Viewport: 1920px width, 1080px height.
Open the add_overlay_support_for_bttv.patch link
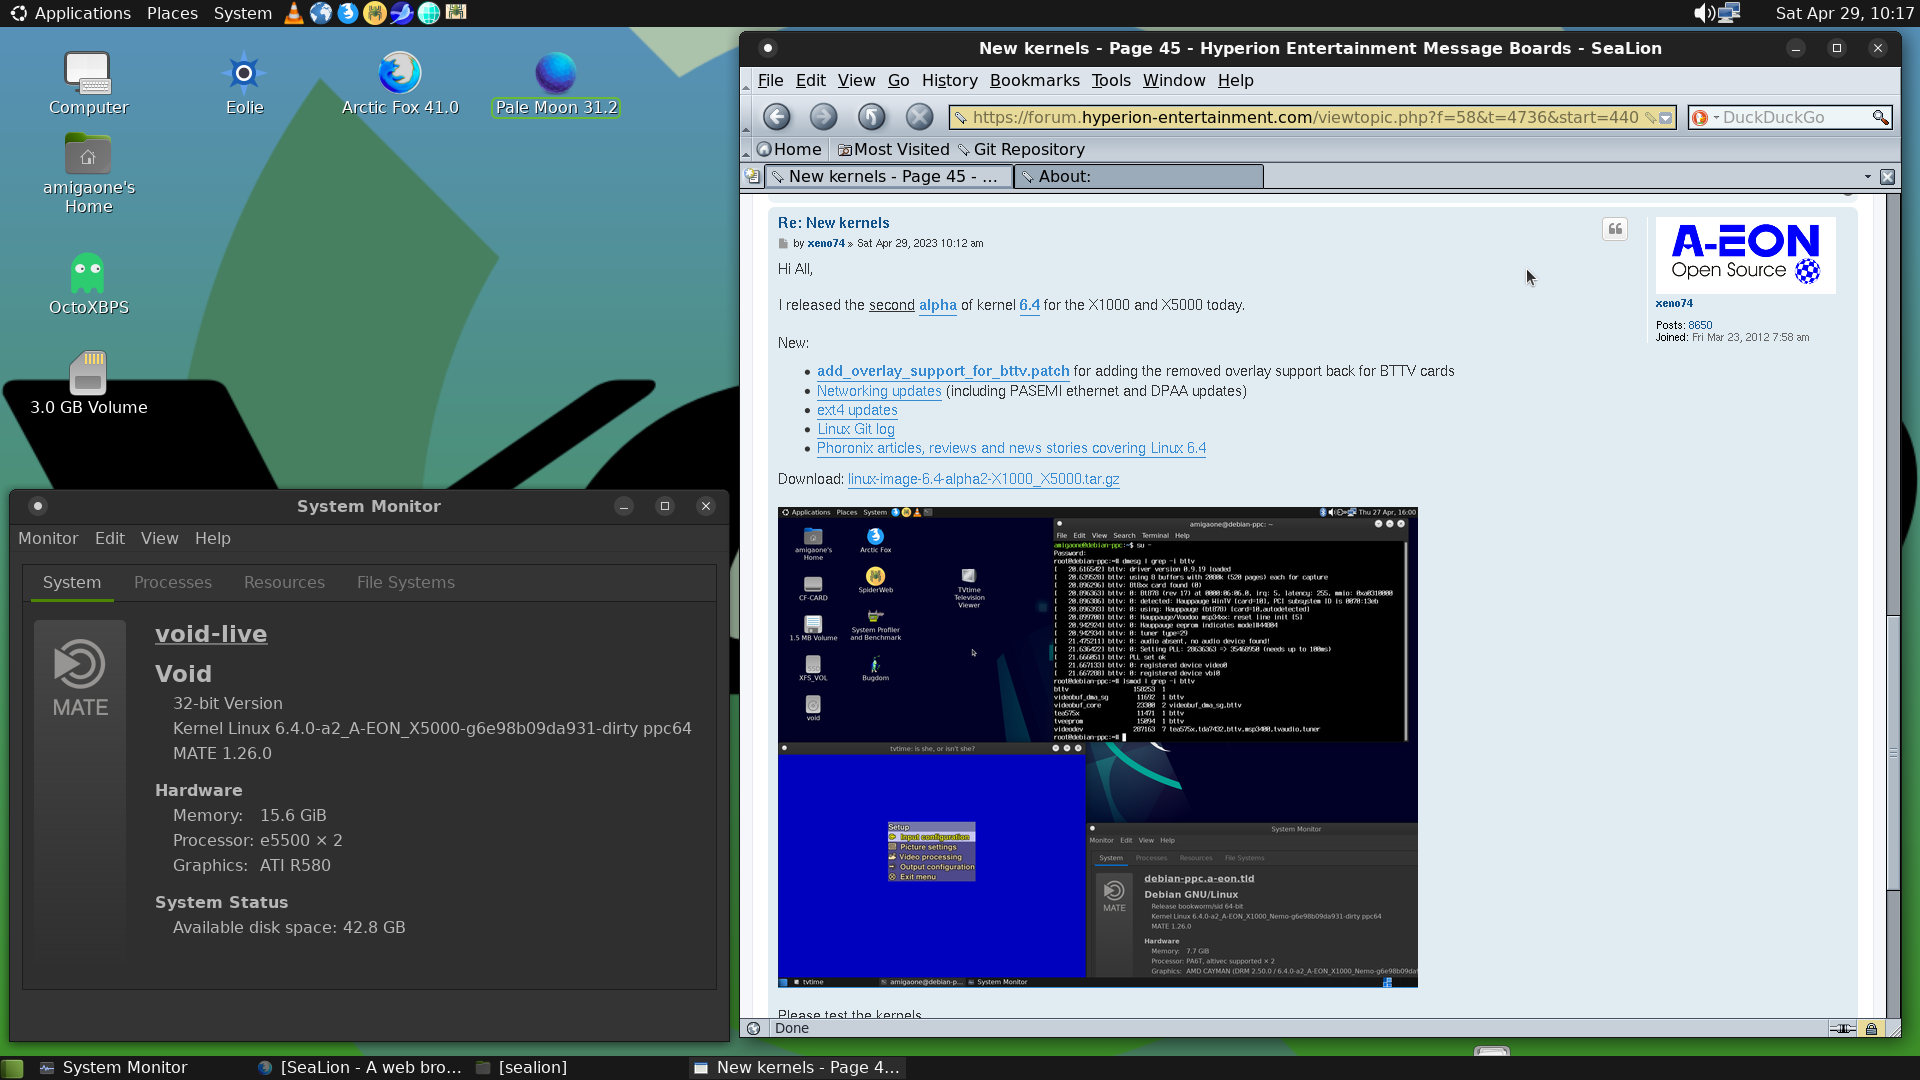click(x=943, y=371)
